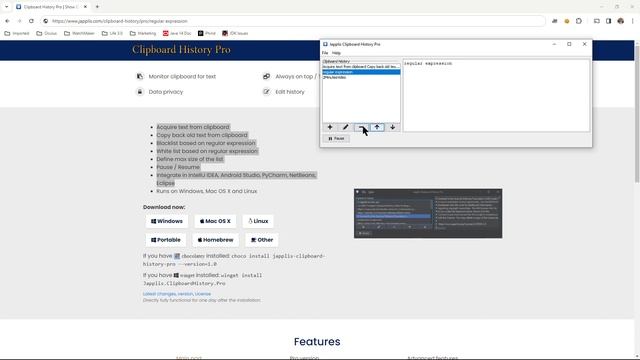This screenshot has width=640, height=360.
Task: Pause clipboard monitoring with Pause button
Action: [336, 139]
